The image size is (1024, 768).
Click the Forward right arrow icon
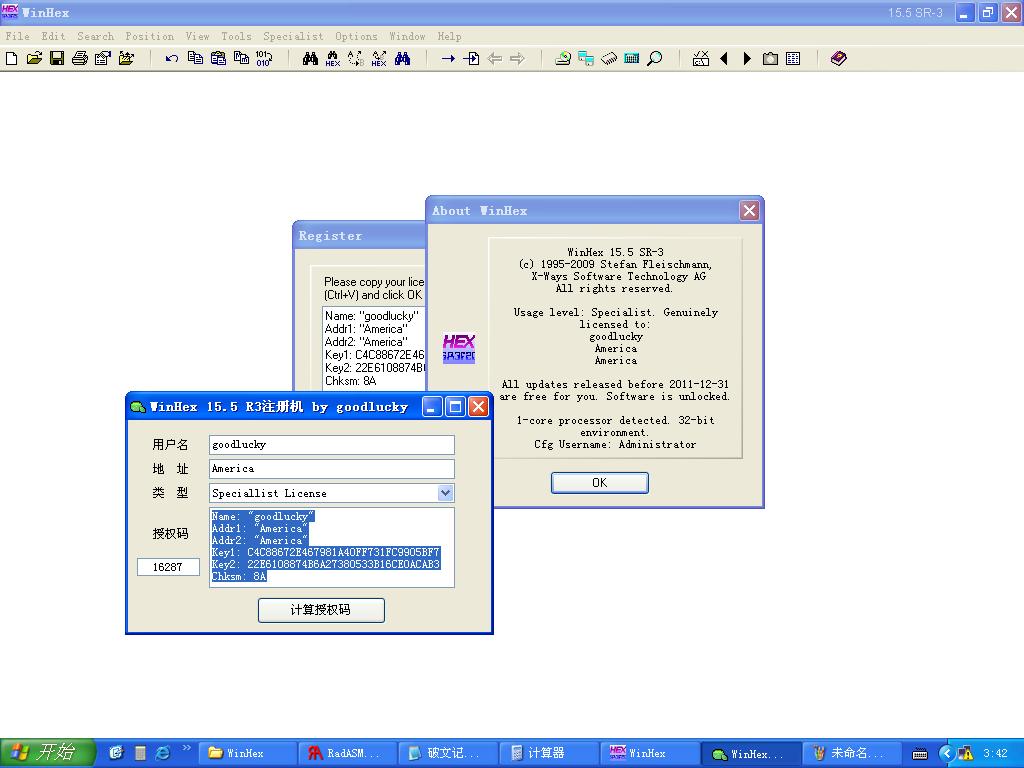pos(517,59)
